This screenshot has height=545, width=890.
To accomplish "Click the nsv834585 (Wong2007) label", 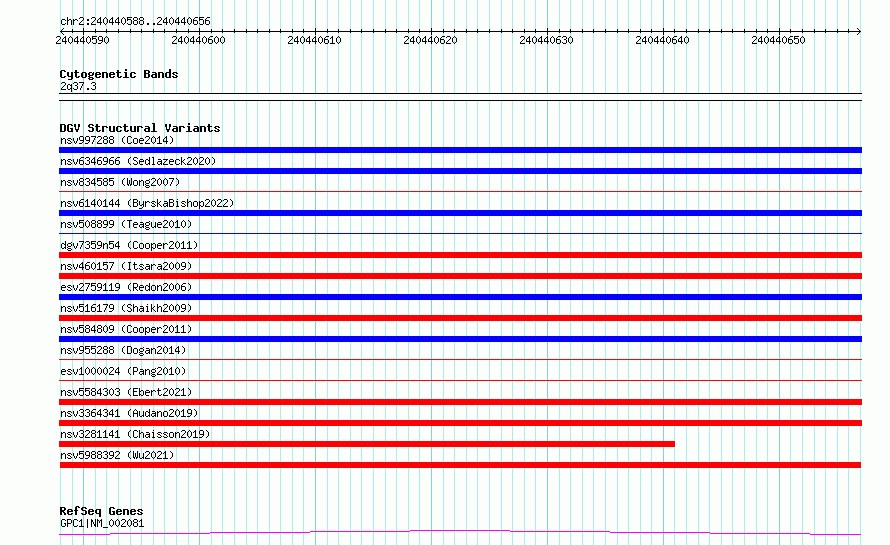I will click(120, 182).
